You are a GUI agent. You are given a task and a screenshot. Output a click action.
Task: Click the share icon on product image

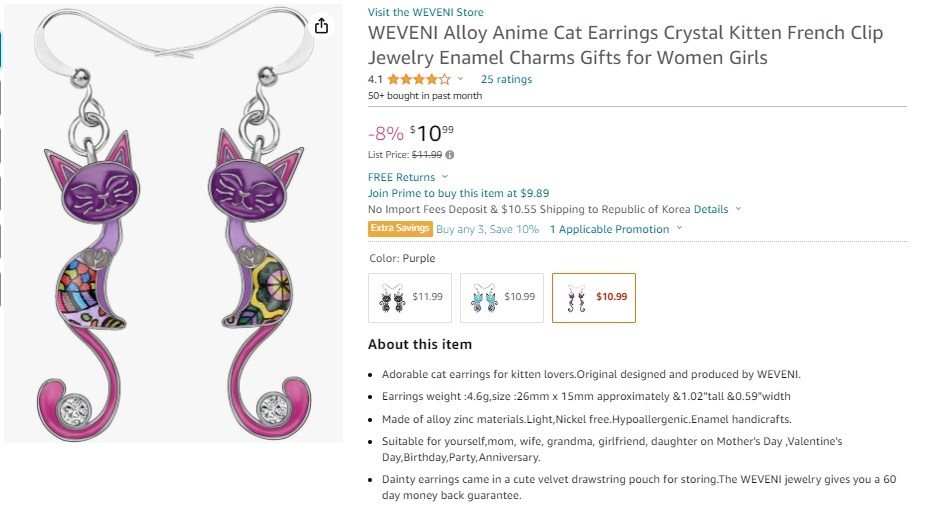click(321, 26)
